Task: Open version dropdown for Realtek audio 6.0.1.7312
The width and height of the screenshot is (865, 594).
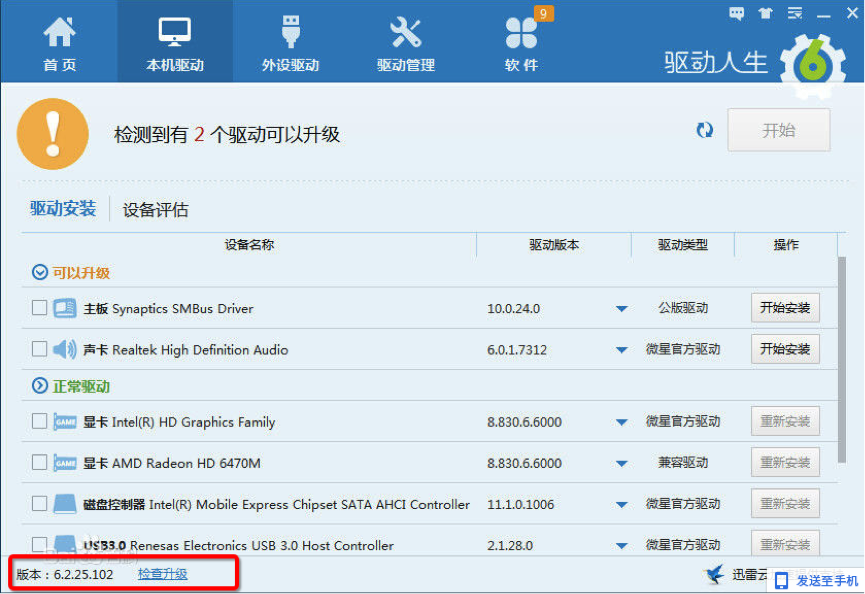Action: [621, 350]
